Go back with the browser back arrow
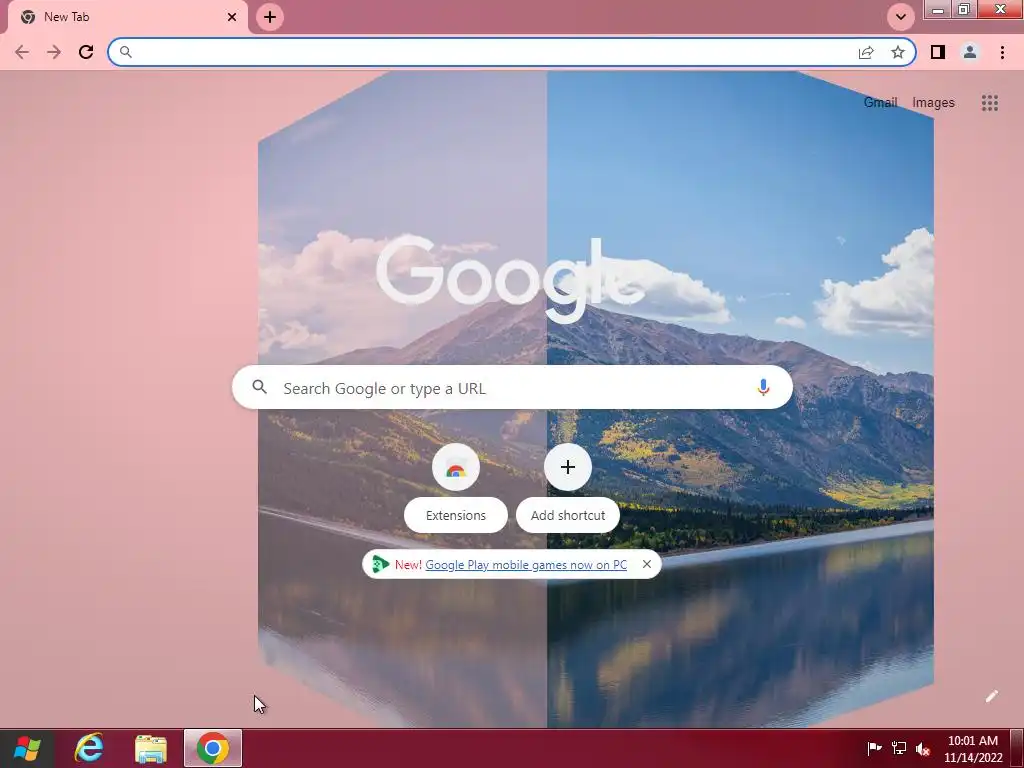The height and width of the screenshot is (768, 1024). [22, 52]
